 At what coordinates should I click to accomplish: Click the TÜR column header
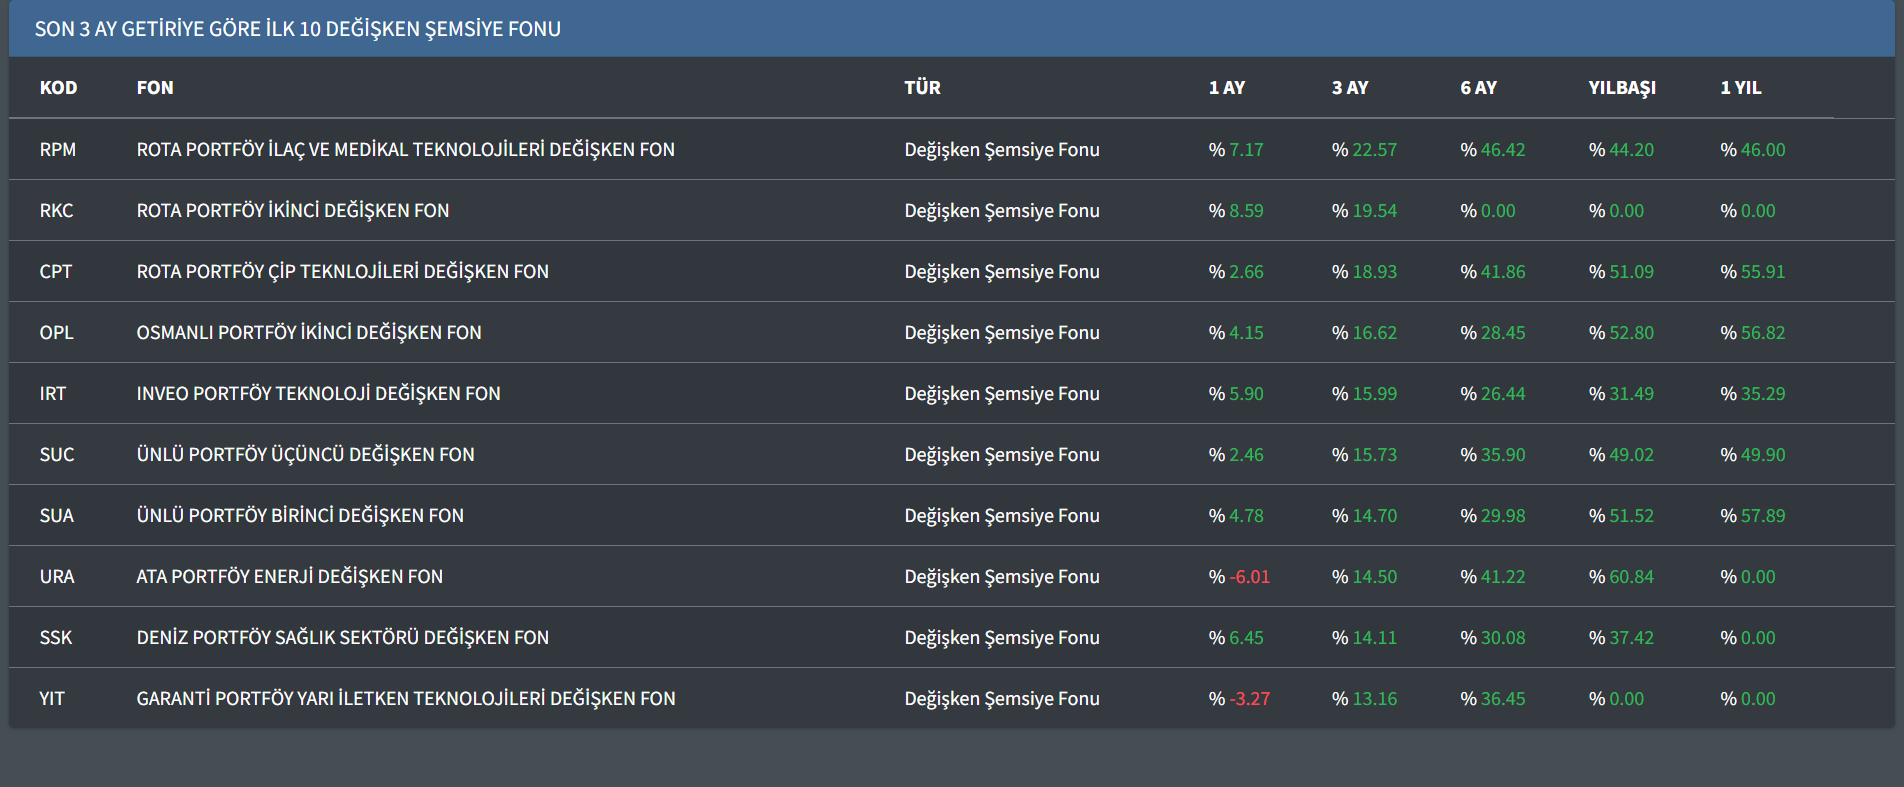(x=922, y=88)
